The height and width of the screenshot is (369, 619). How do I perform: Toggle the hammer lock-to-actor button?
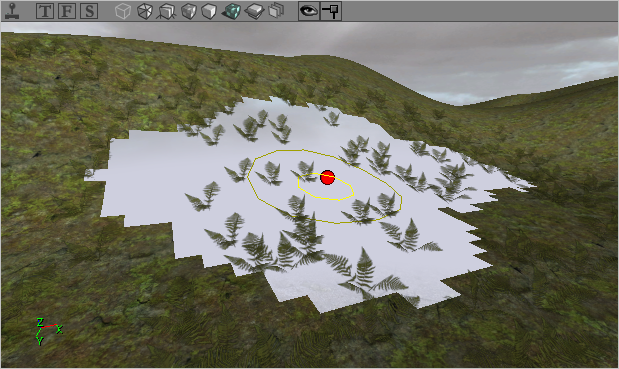pos(330,11)
